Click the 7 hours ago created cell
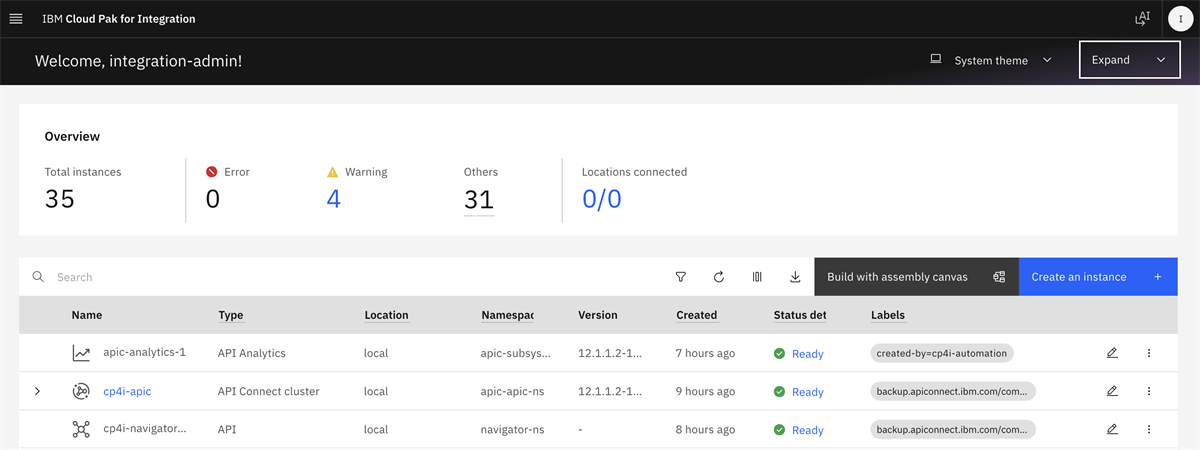 (x=706, y=353)
